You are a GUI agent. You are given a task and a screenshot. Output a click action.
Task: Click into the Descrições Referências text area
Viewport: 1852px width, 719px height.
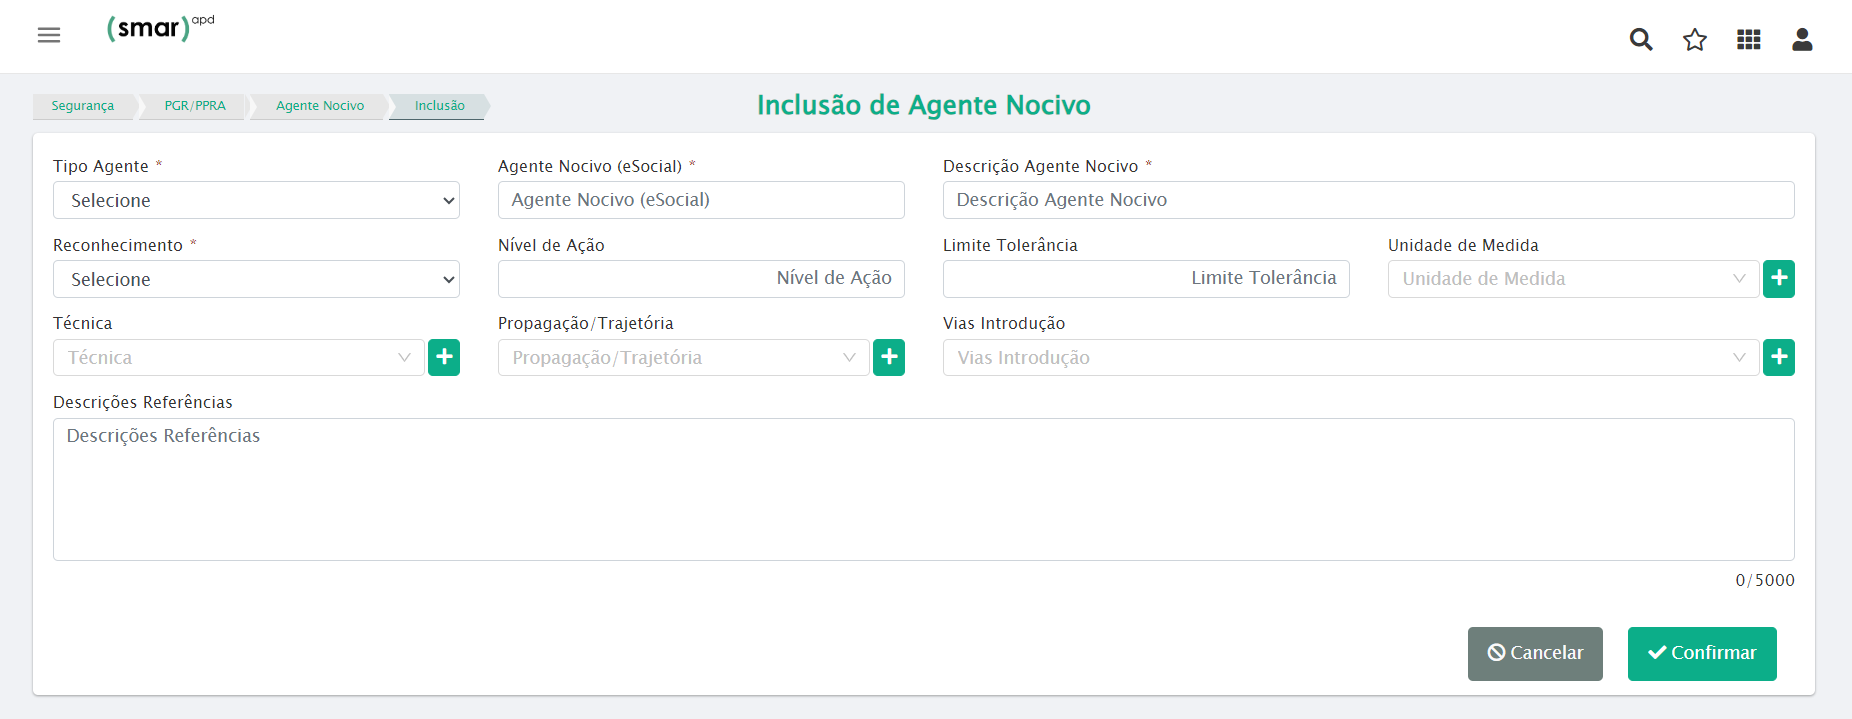[x=923, y=489]
